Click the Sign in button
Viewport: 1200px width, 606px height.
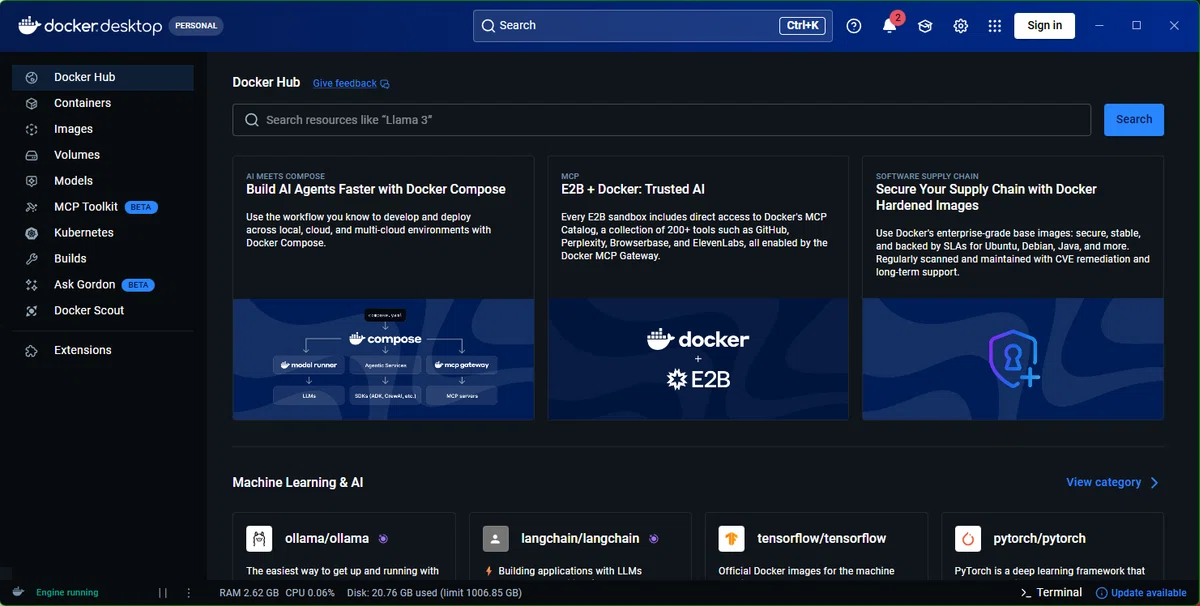(1044, 25)
